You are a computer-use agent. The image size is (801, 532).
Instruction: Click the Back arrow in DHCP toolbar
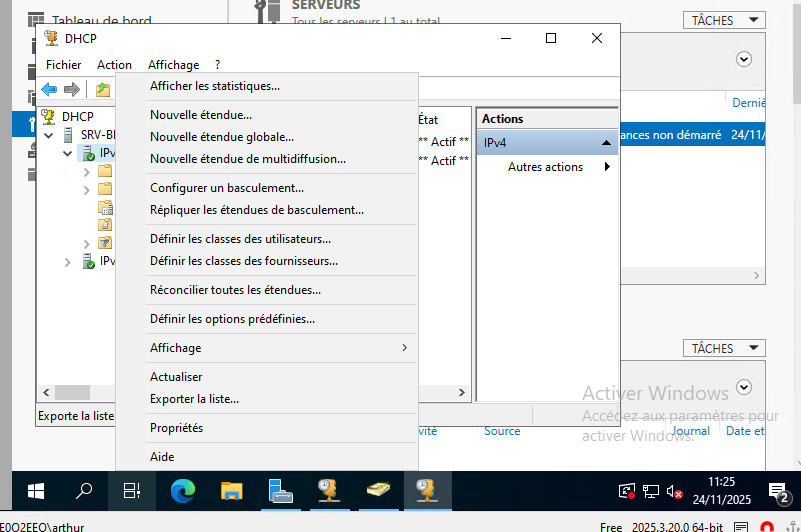coord(49,89)
